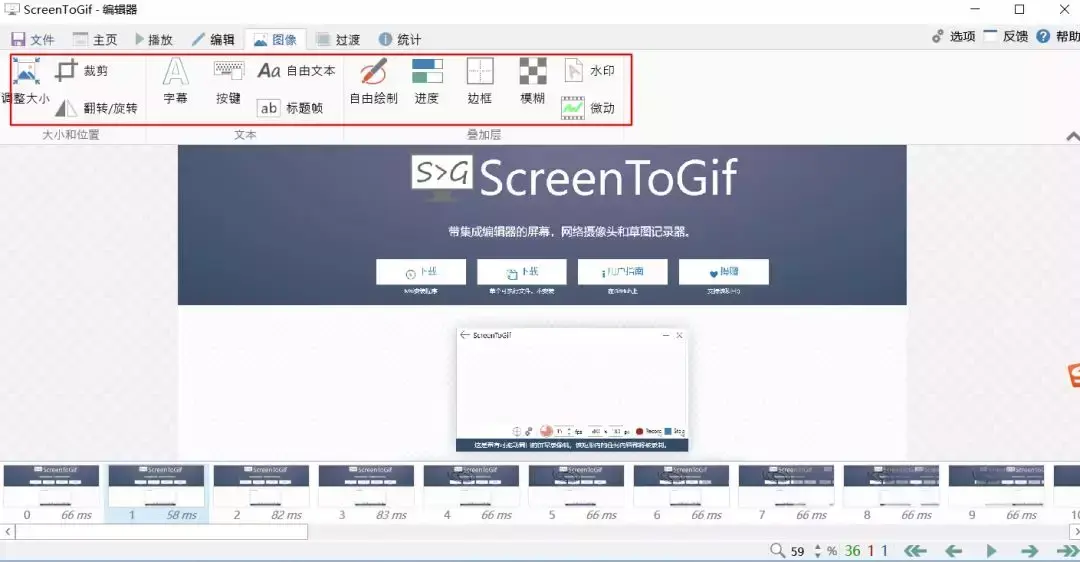Open the 文件 file tab

point(32,39)
